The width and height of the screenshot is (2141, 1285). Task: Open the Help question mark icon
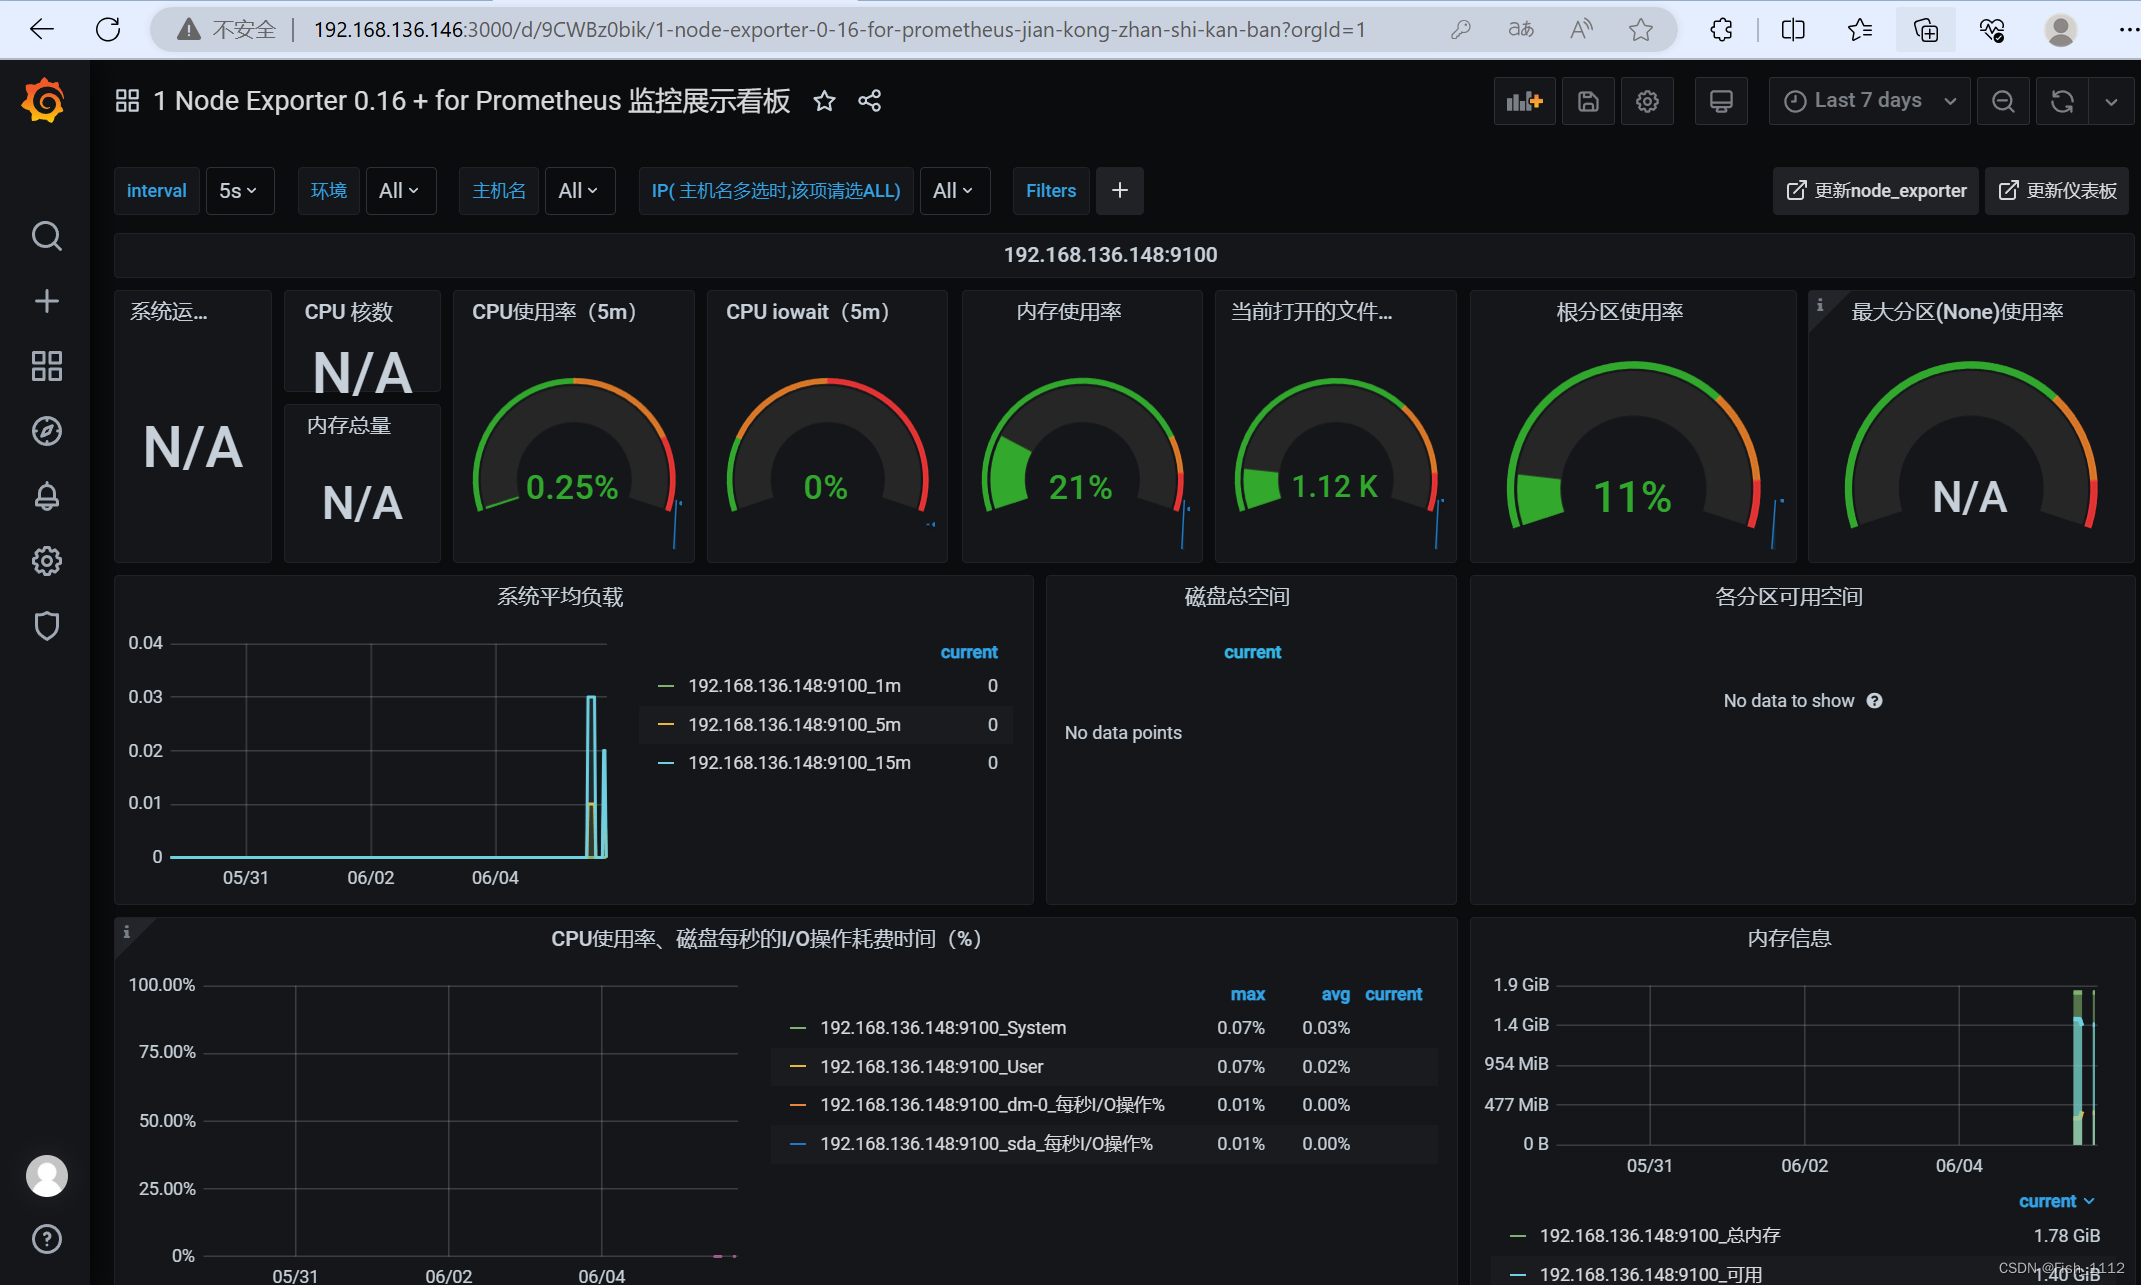pos(46,1239)
